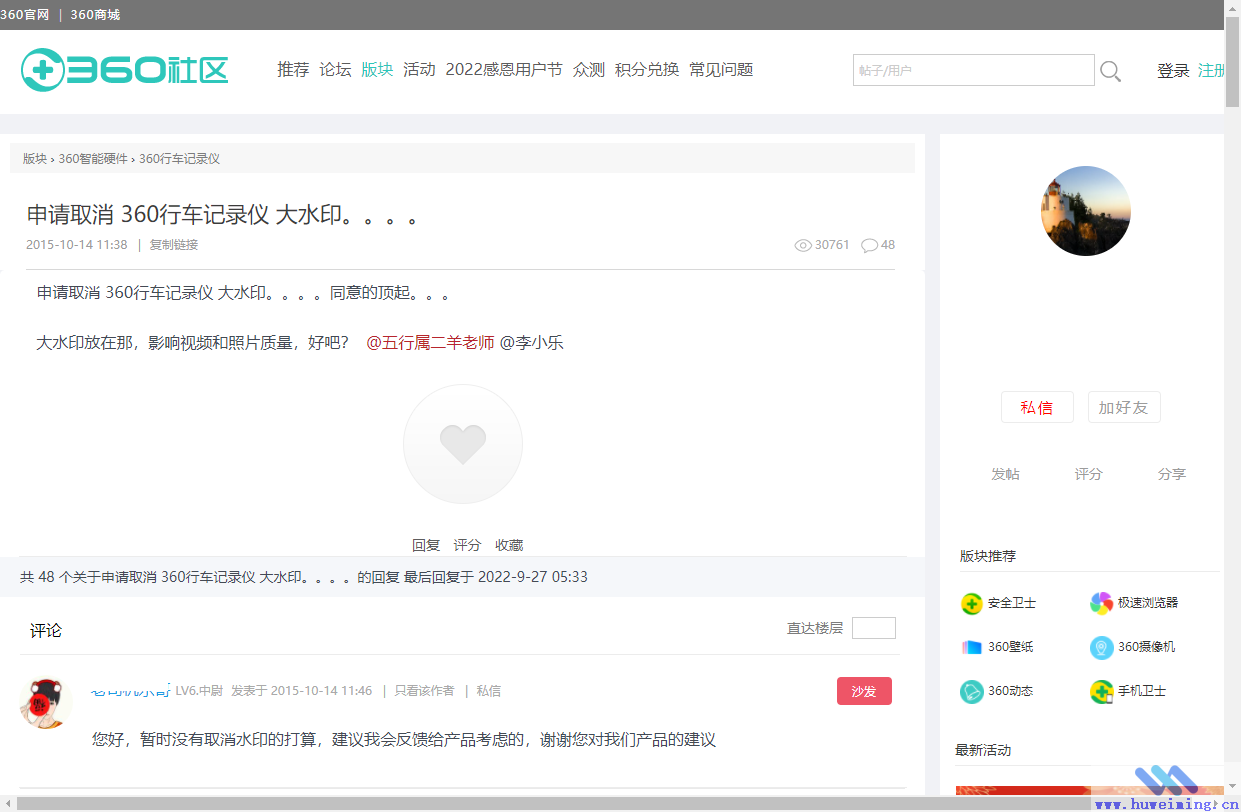Select the sidebar 评分 tab

1088,474
